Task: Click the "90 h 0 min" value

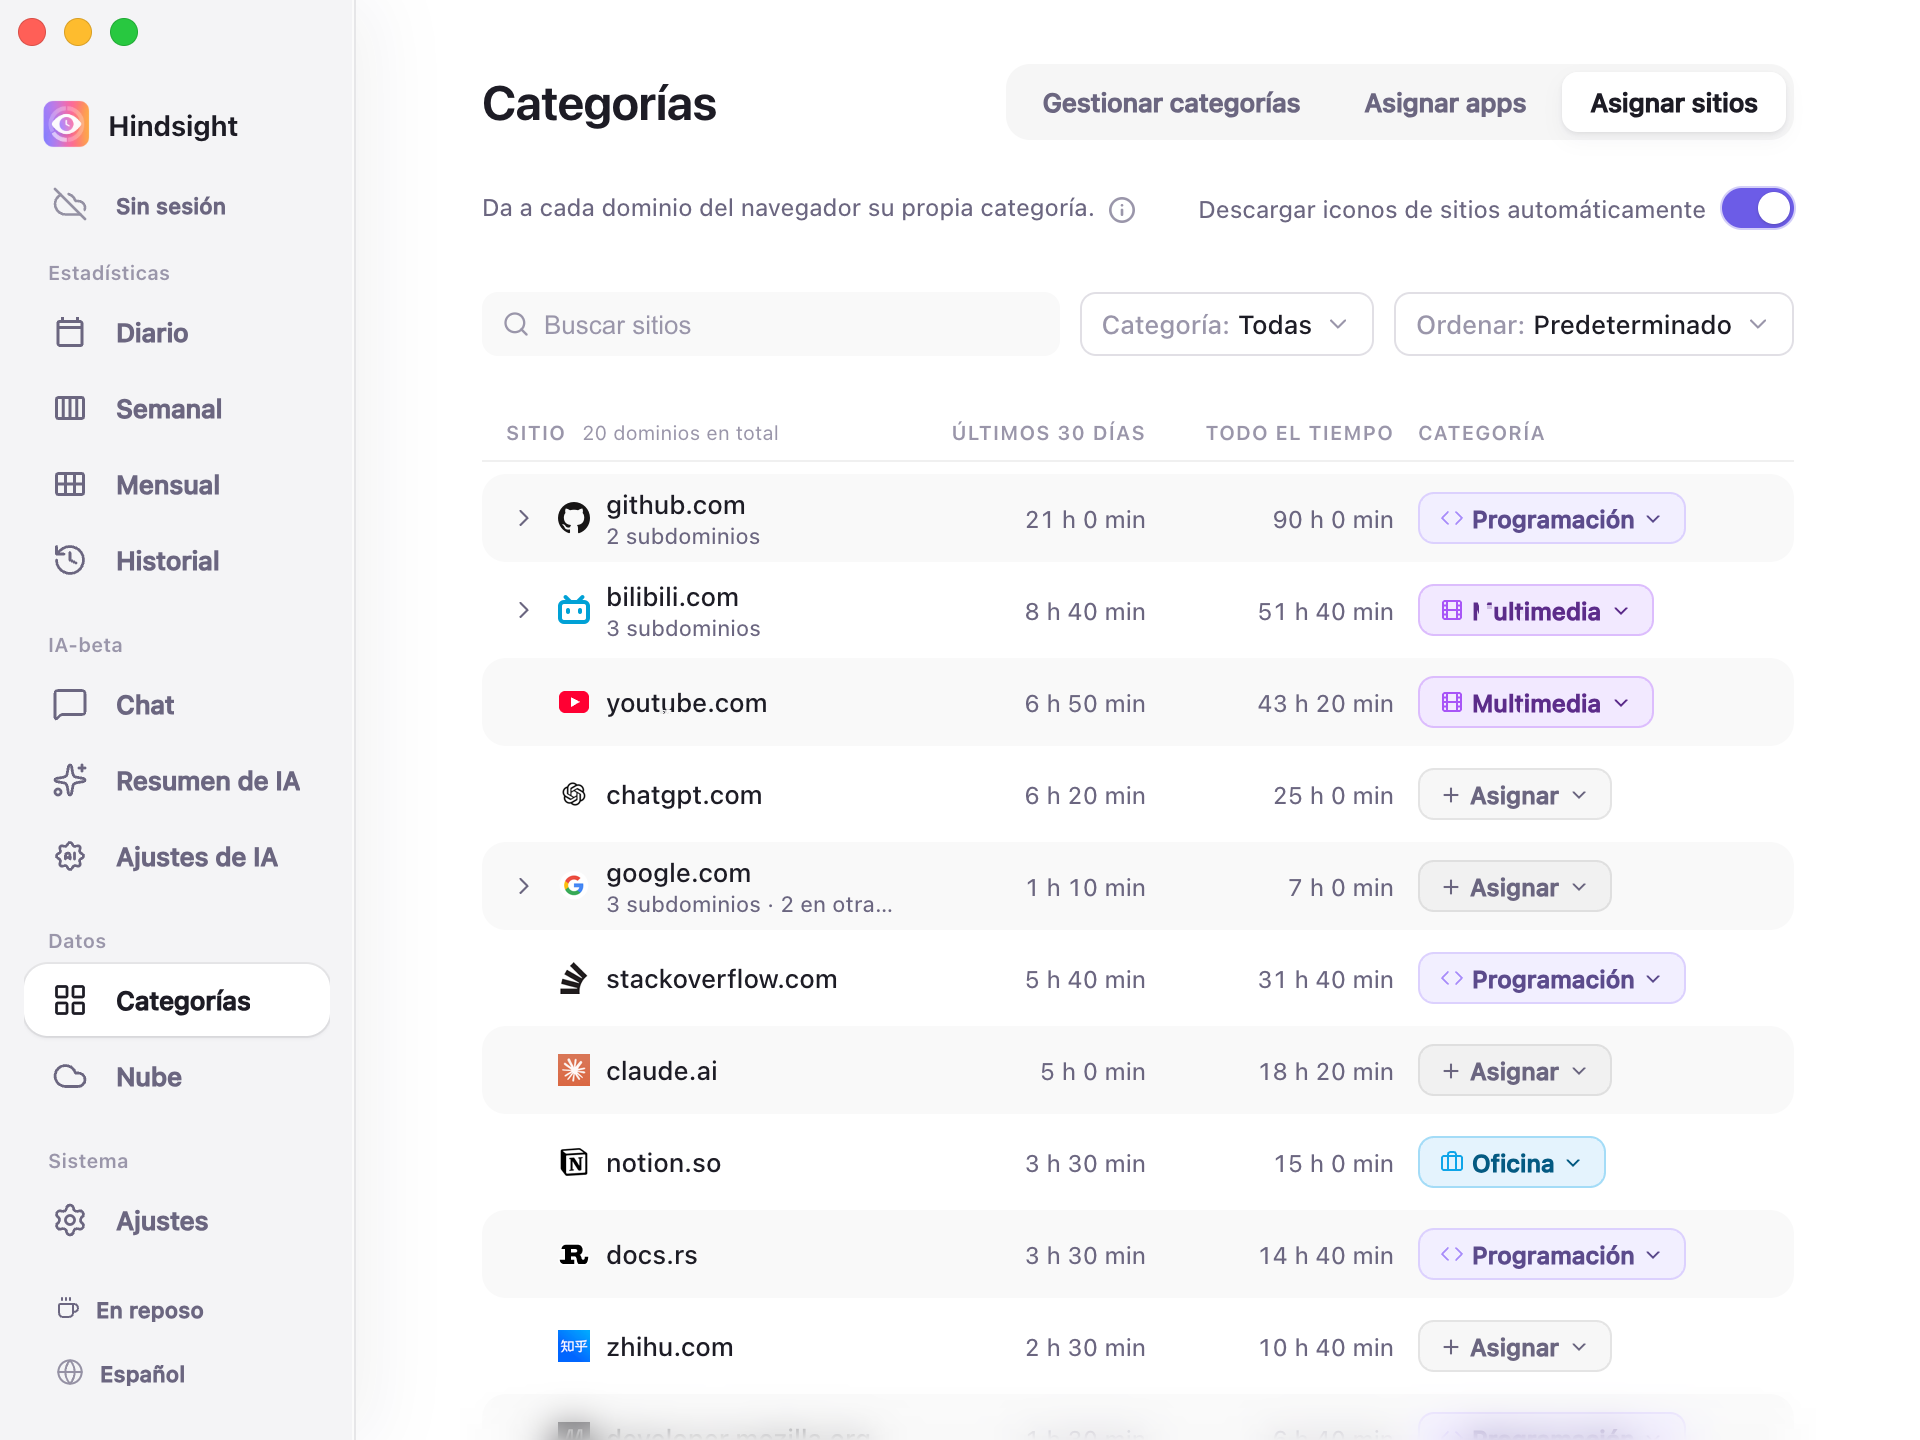Action: point(1332,519)
